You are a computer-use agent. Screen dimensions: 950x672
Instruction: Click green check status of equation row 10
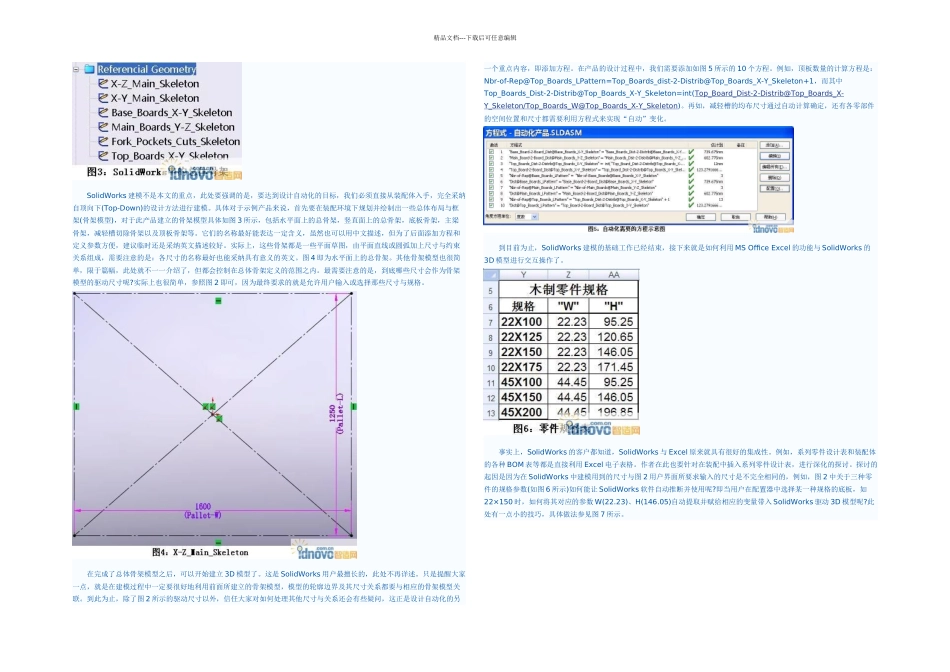(691, 205)
